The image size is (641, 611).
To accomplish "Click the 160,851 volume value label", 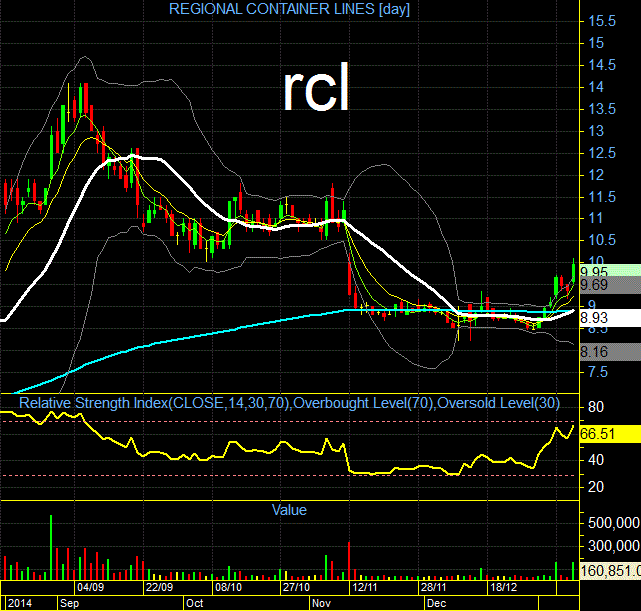I will coord(610,571).
